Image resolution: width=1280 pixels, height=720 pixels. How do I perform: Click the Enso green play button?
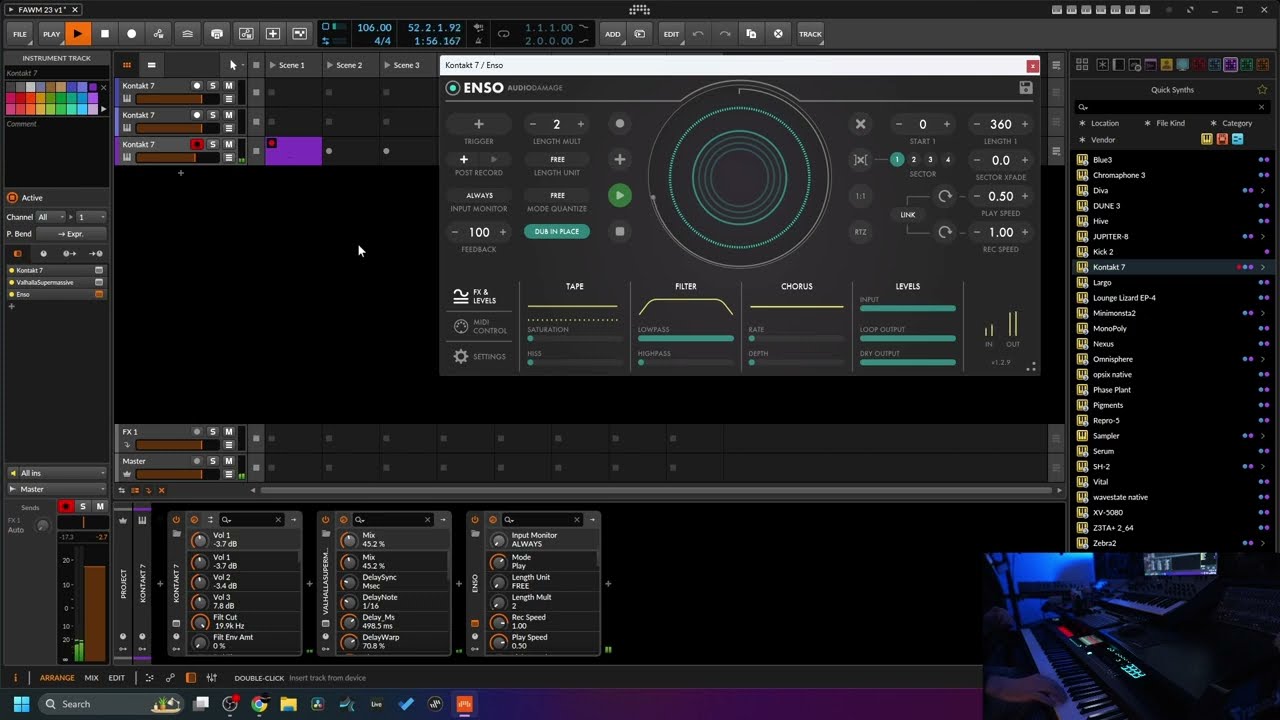[x=620, y=196]
